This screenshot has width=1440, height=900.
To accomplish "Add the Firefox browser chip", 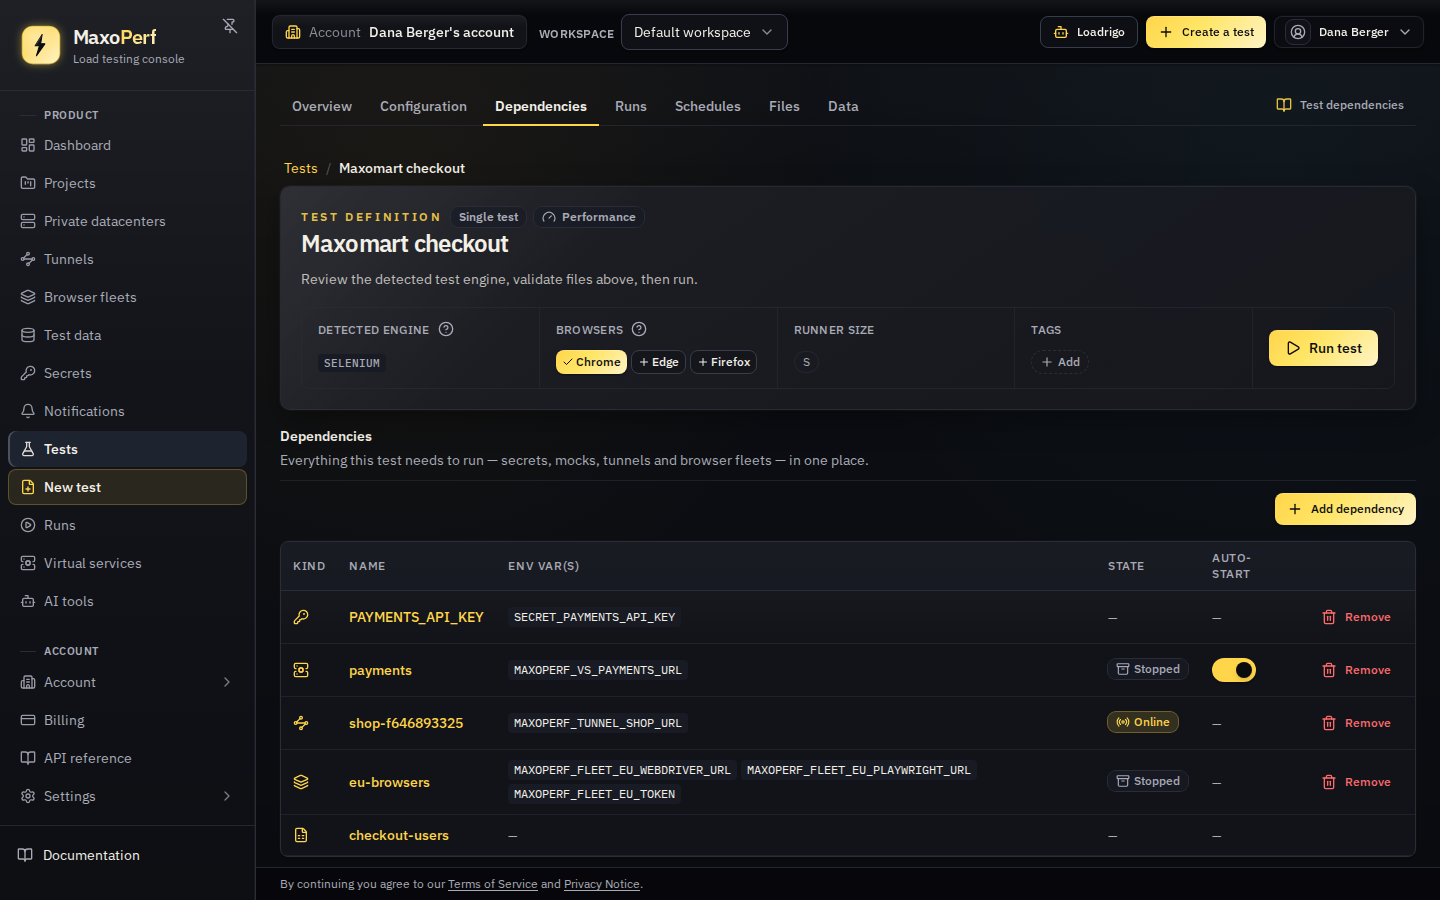I will (723, 362).
